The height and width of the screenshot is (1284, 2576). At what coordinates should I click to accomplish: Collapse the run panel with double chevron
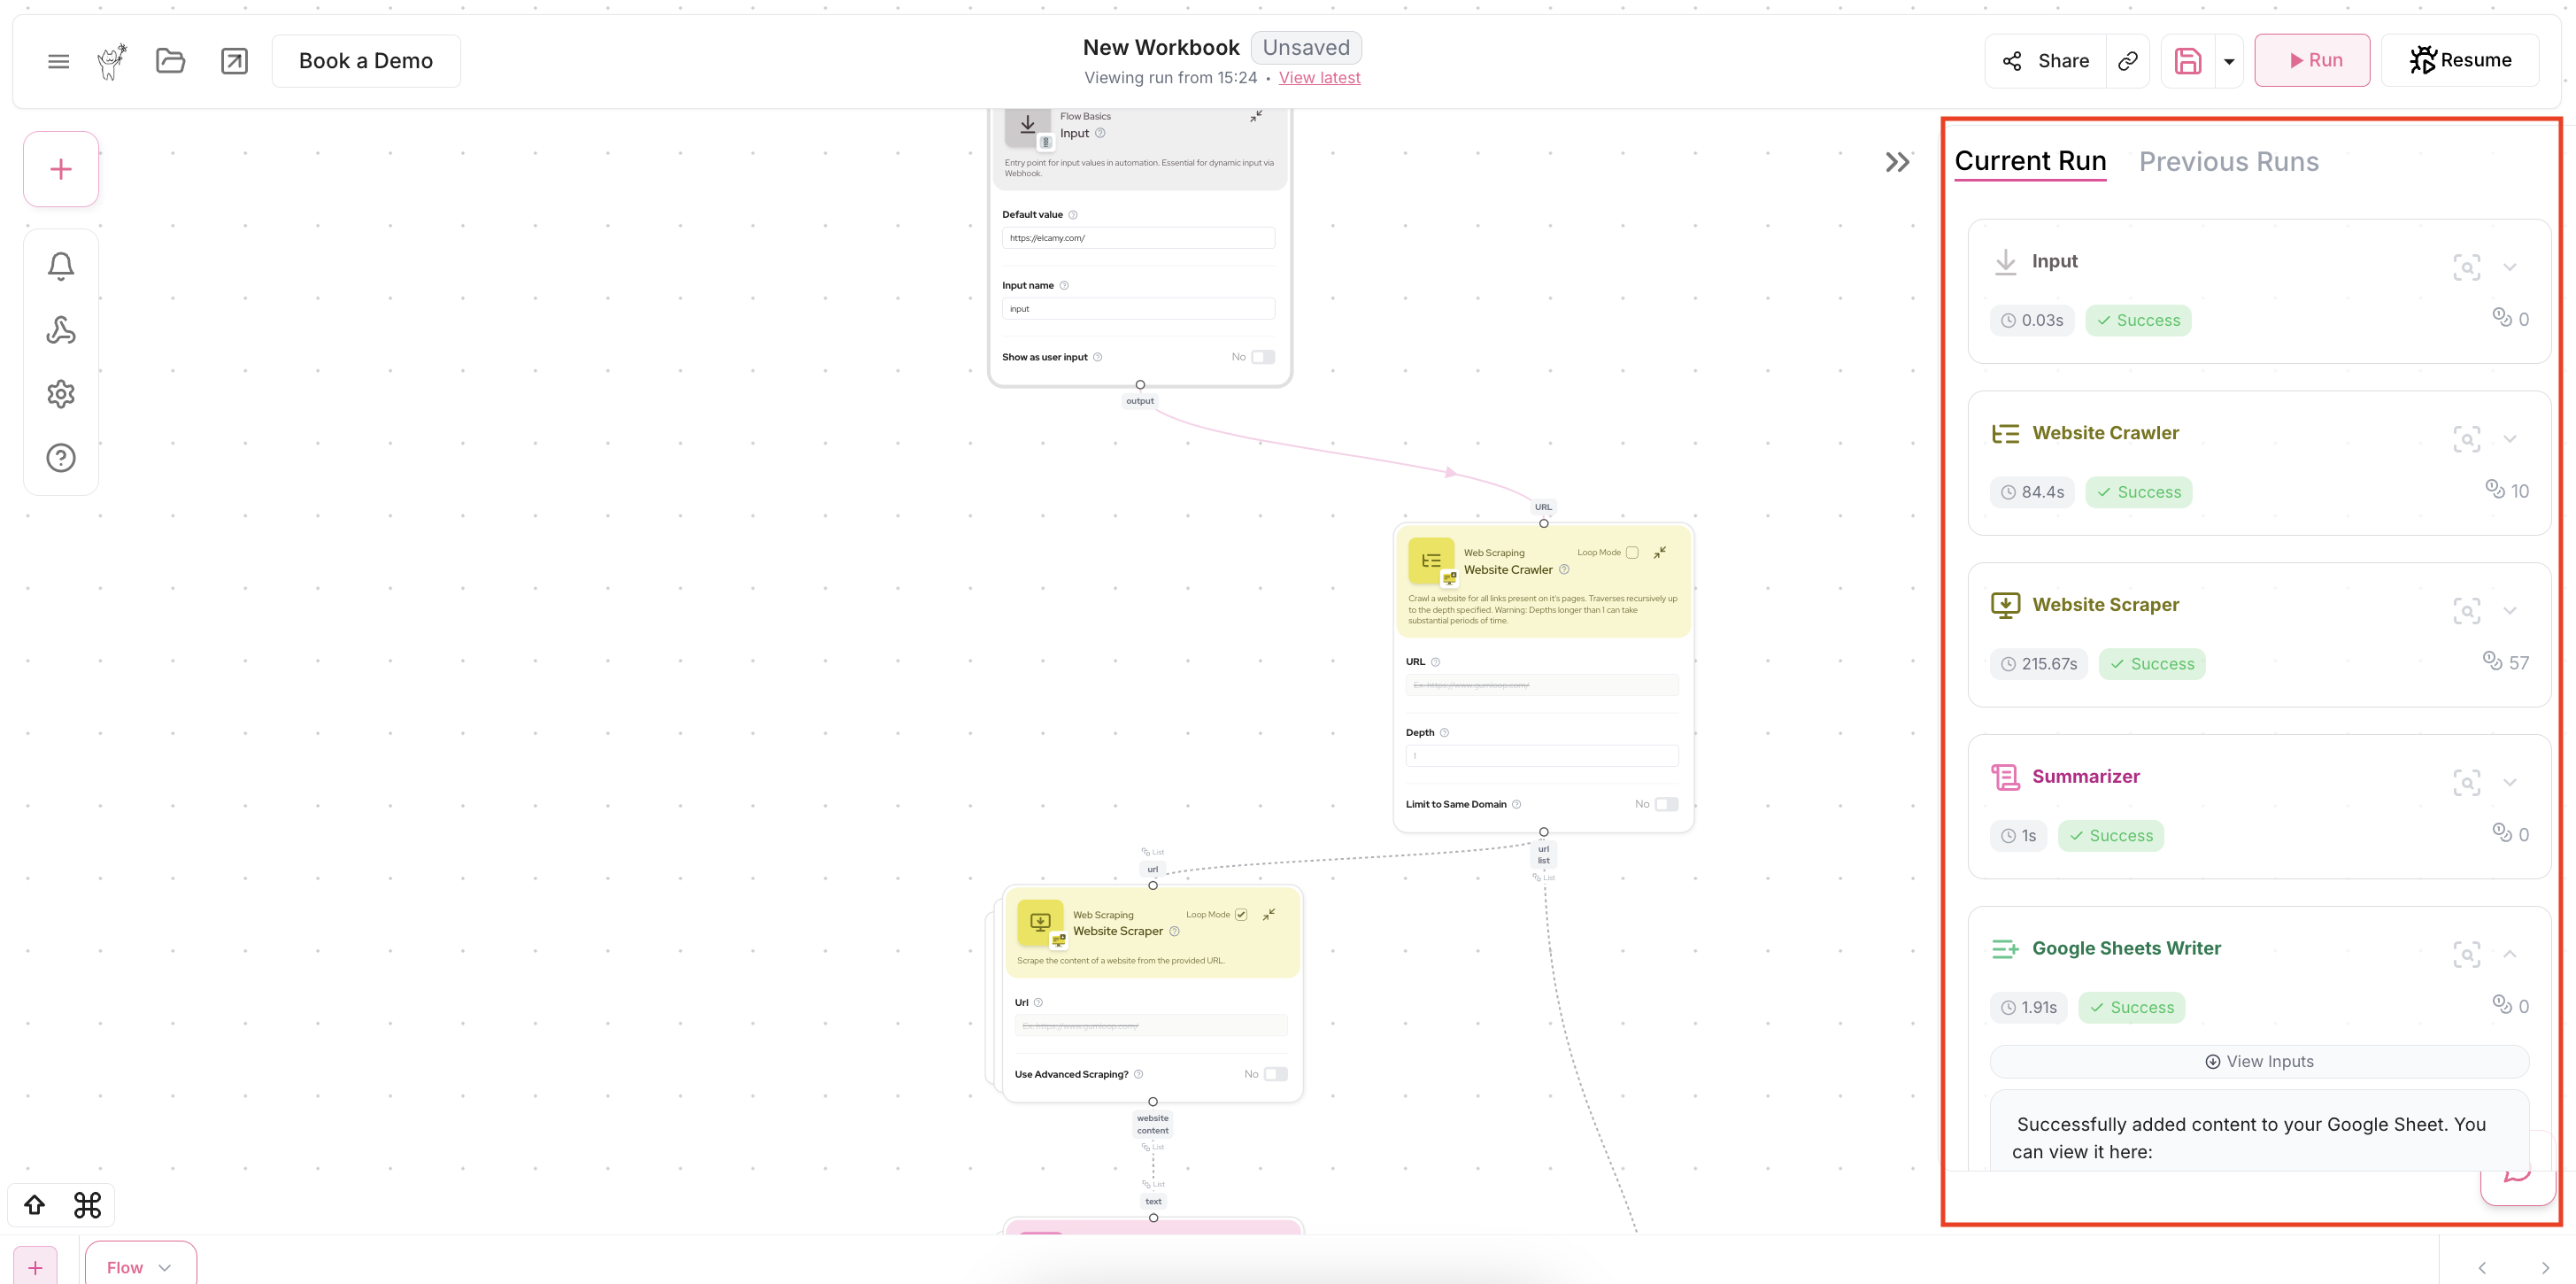(x=1897, y=162)
